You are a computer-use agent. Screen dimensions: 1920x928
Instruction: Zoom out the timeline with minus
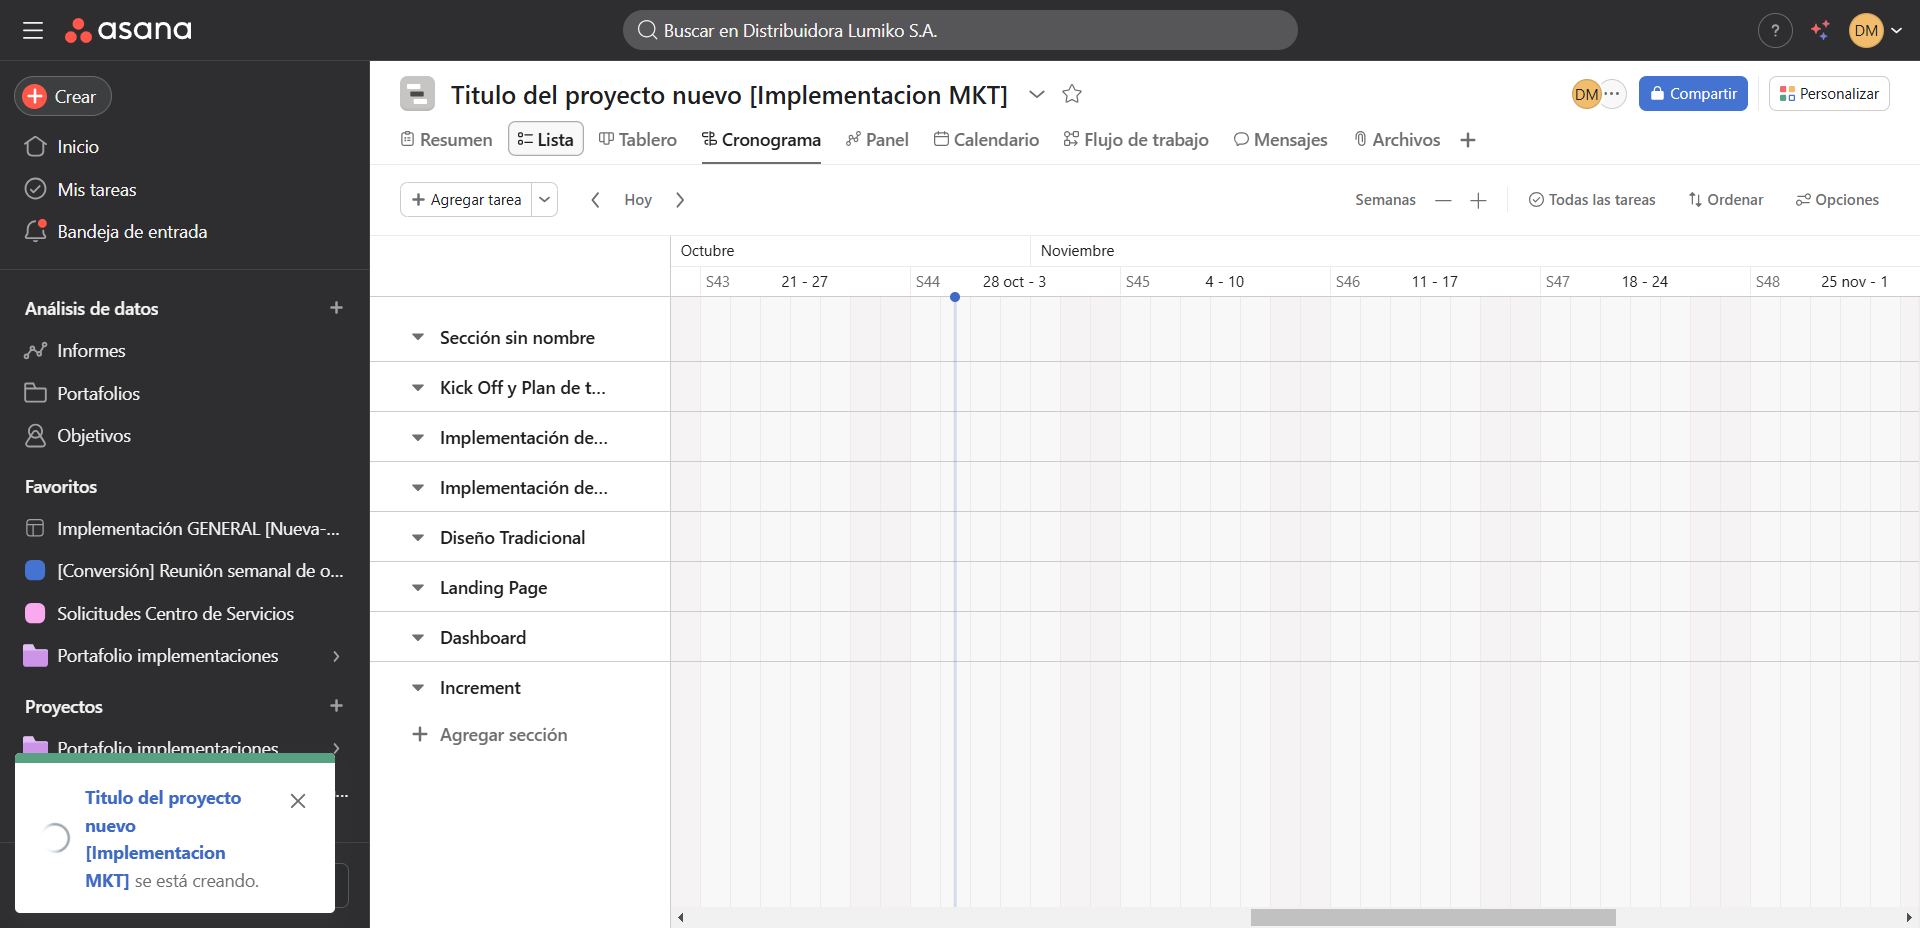[x=1443, y=200]
